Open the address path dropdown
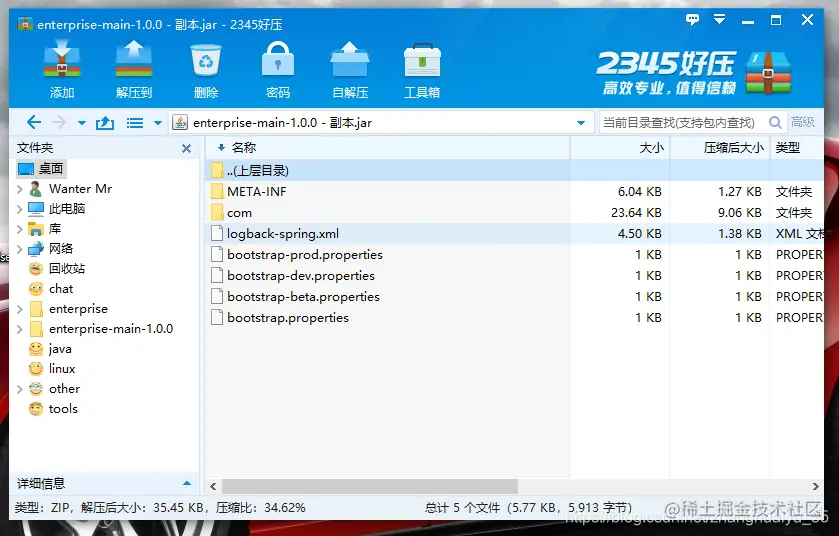Screen dimensions: 839x536 (581, 123)
